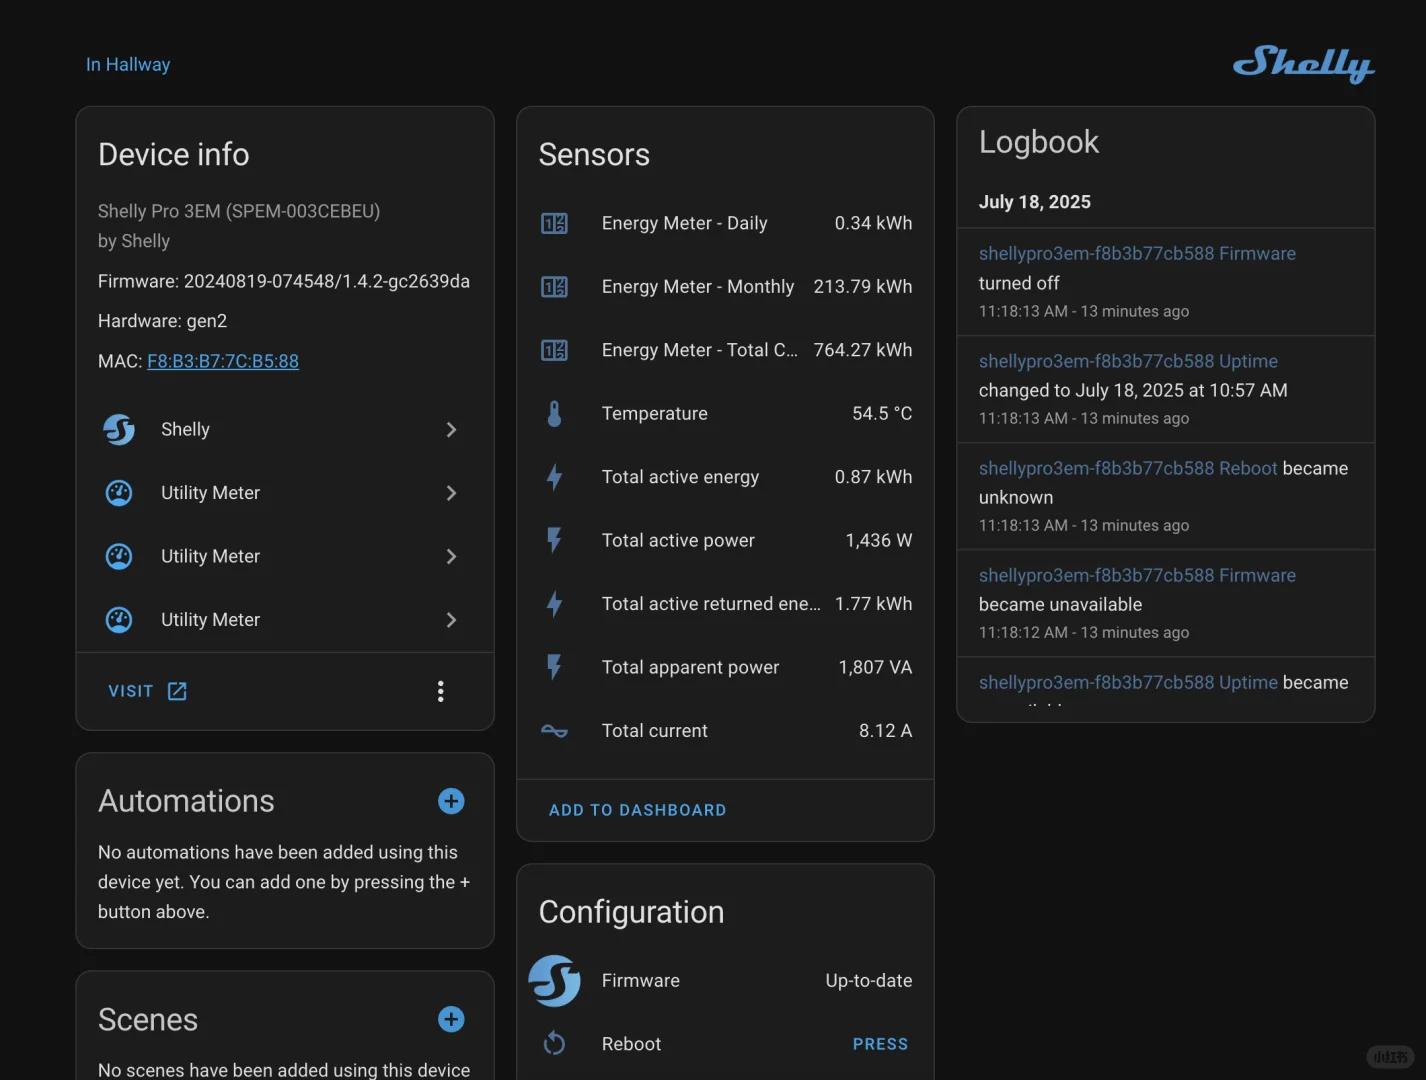The image size is (1426, 1080).
Task: Open the three-dot device menu in Device info
Action: point(441,691)
